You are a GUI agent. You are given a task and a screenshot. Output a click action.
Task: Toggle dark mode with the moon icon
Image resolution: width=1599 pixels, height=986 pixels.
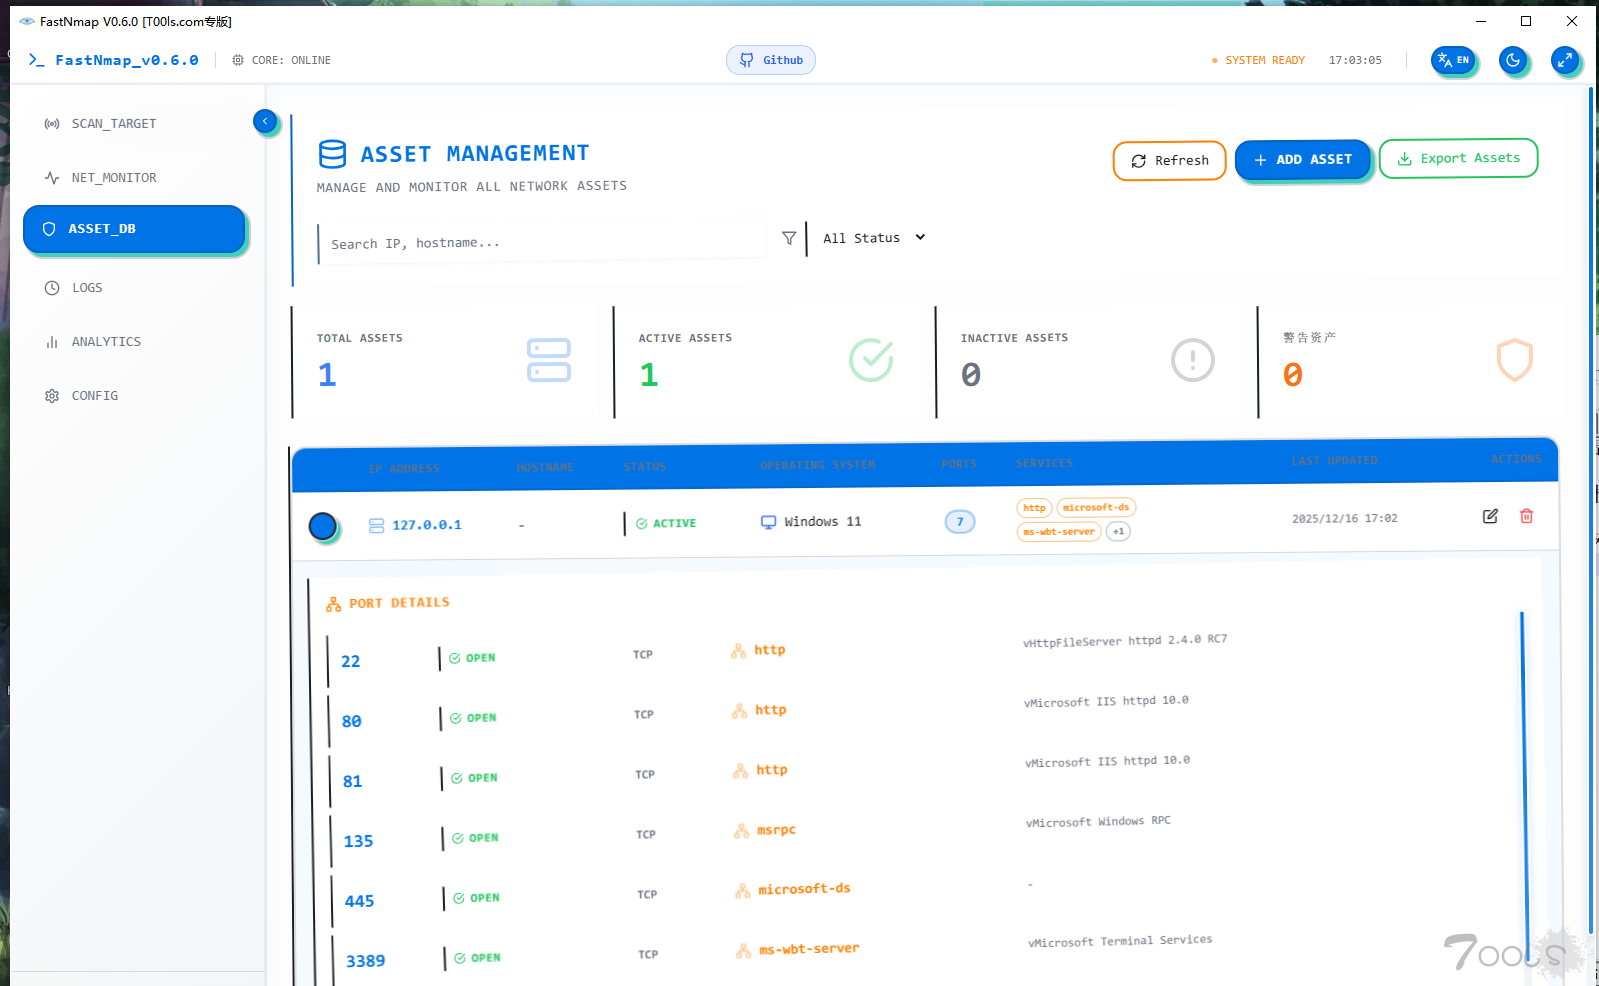pos(1513,60)
